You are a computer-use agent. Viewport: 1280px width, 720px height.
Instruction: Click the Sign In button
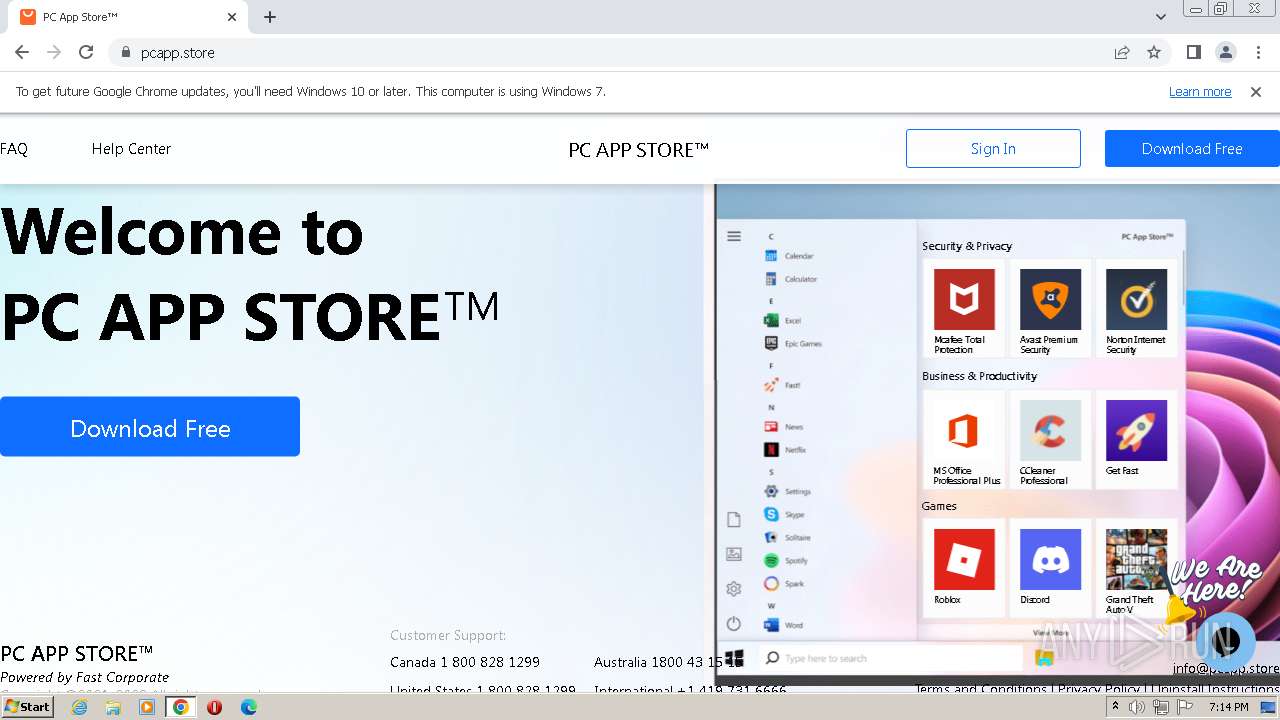(x=993, y=148)
